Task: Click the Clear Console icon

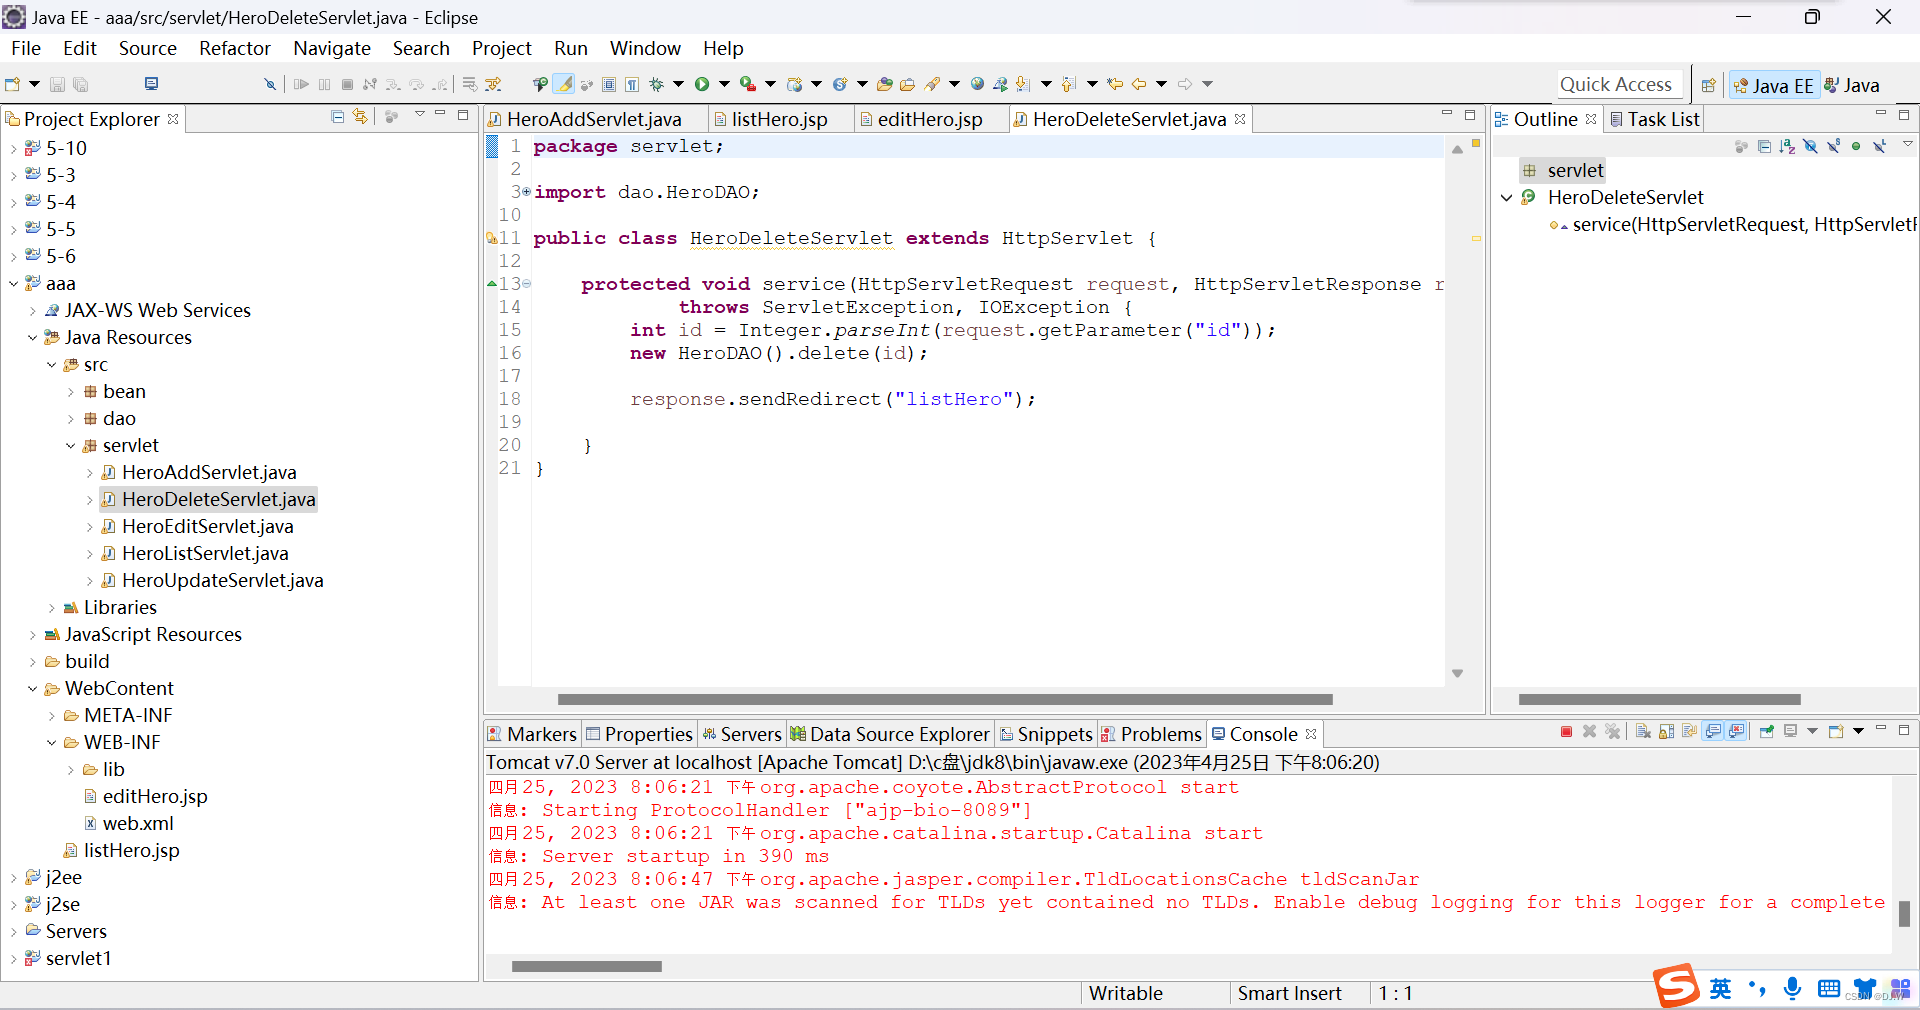Action: [x=1643, y=732]
